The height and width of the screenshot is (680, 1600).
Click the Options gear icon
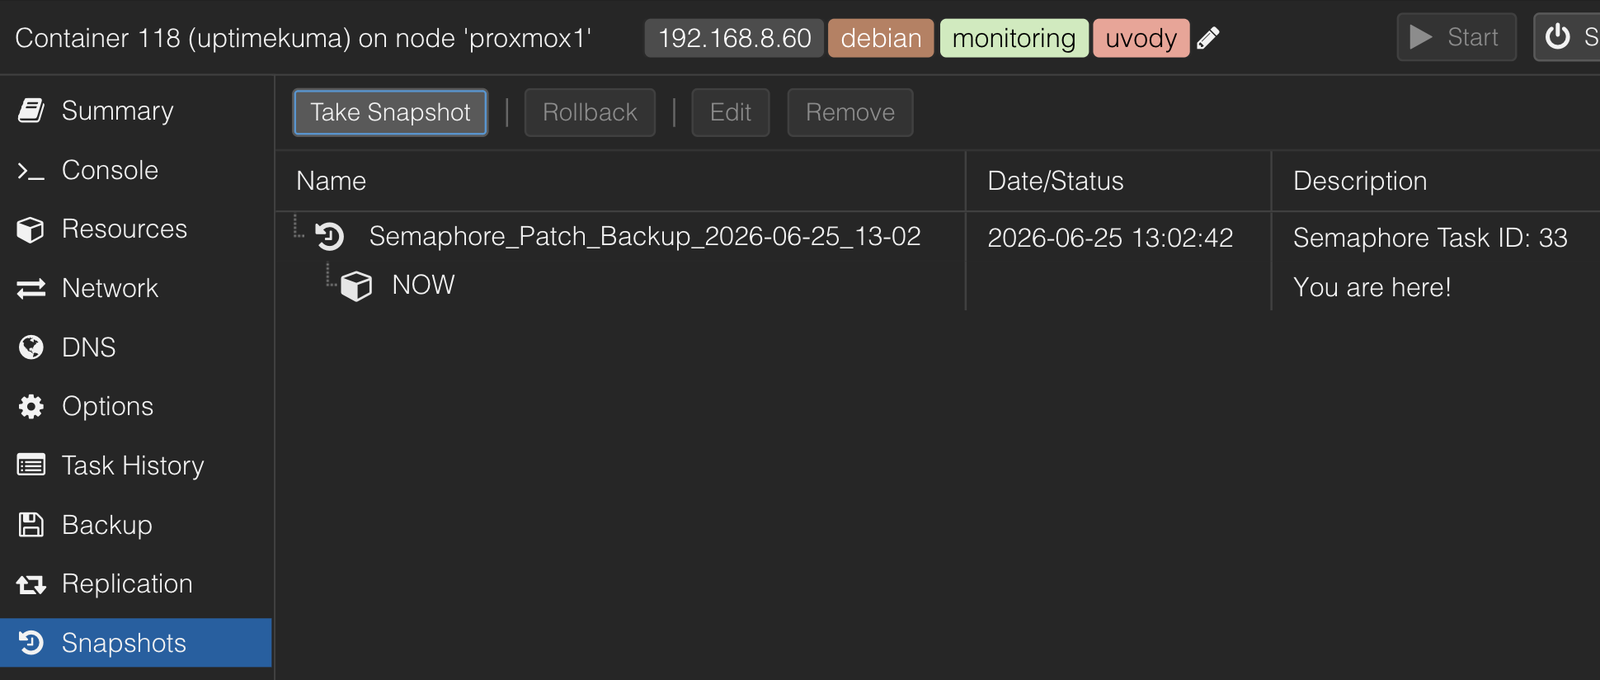(x=31, y=406)
